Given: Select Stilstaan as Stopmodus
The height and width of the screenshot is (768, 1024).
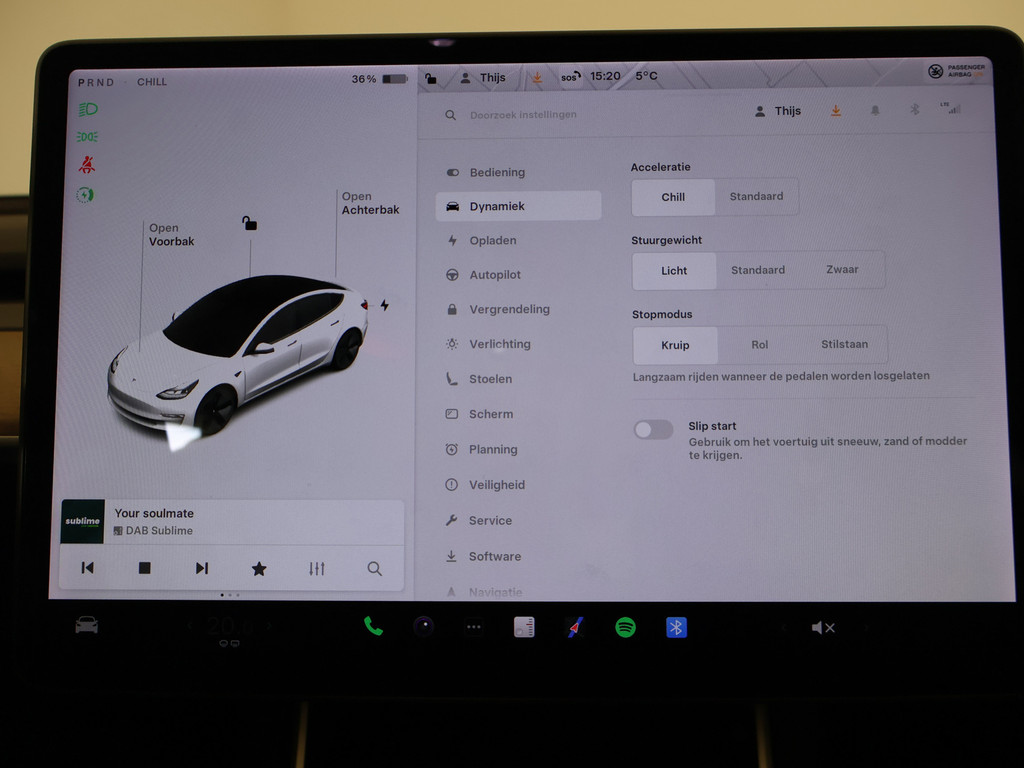Looking at the screenshot, I should (844, 345).
